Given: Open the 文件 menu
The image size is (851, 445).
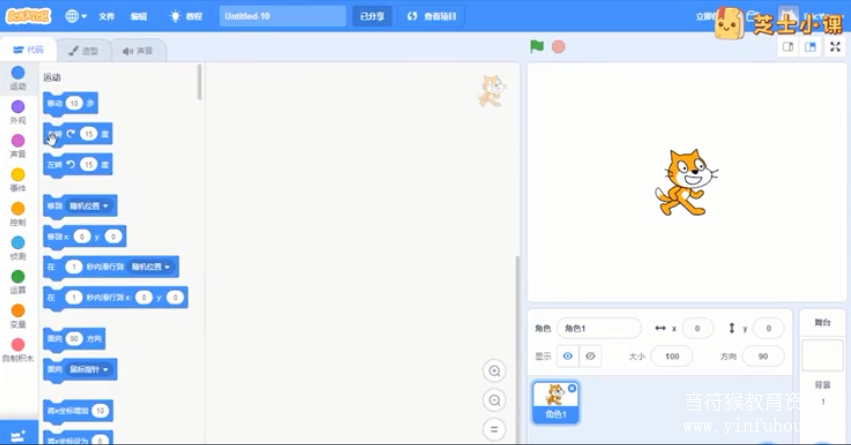Looking at the screenshot, I should (x=106, y=16).
